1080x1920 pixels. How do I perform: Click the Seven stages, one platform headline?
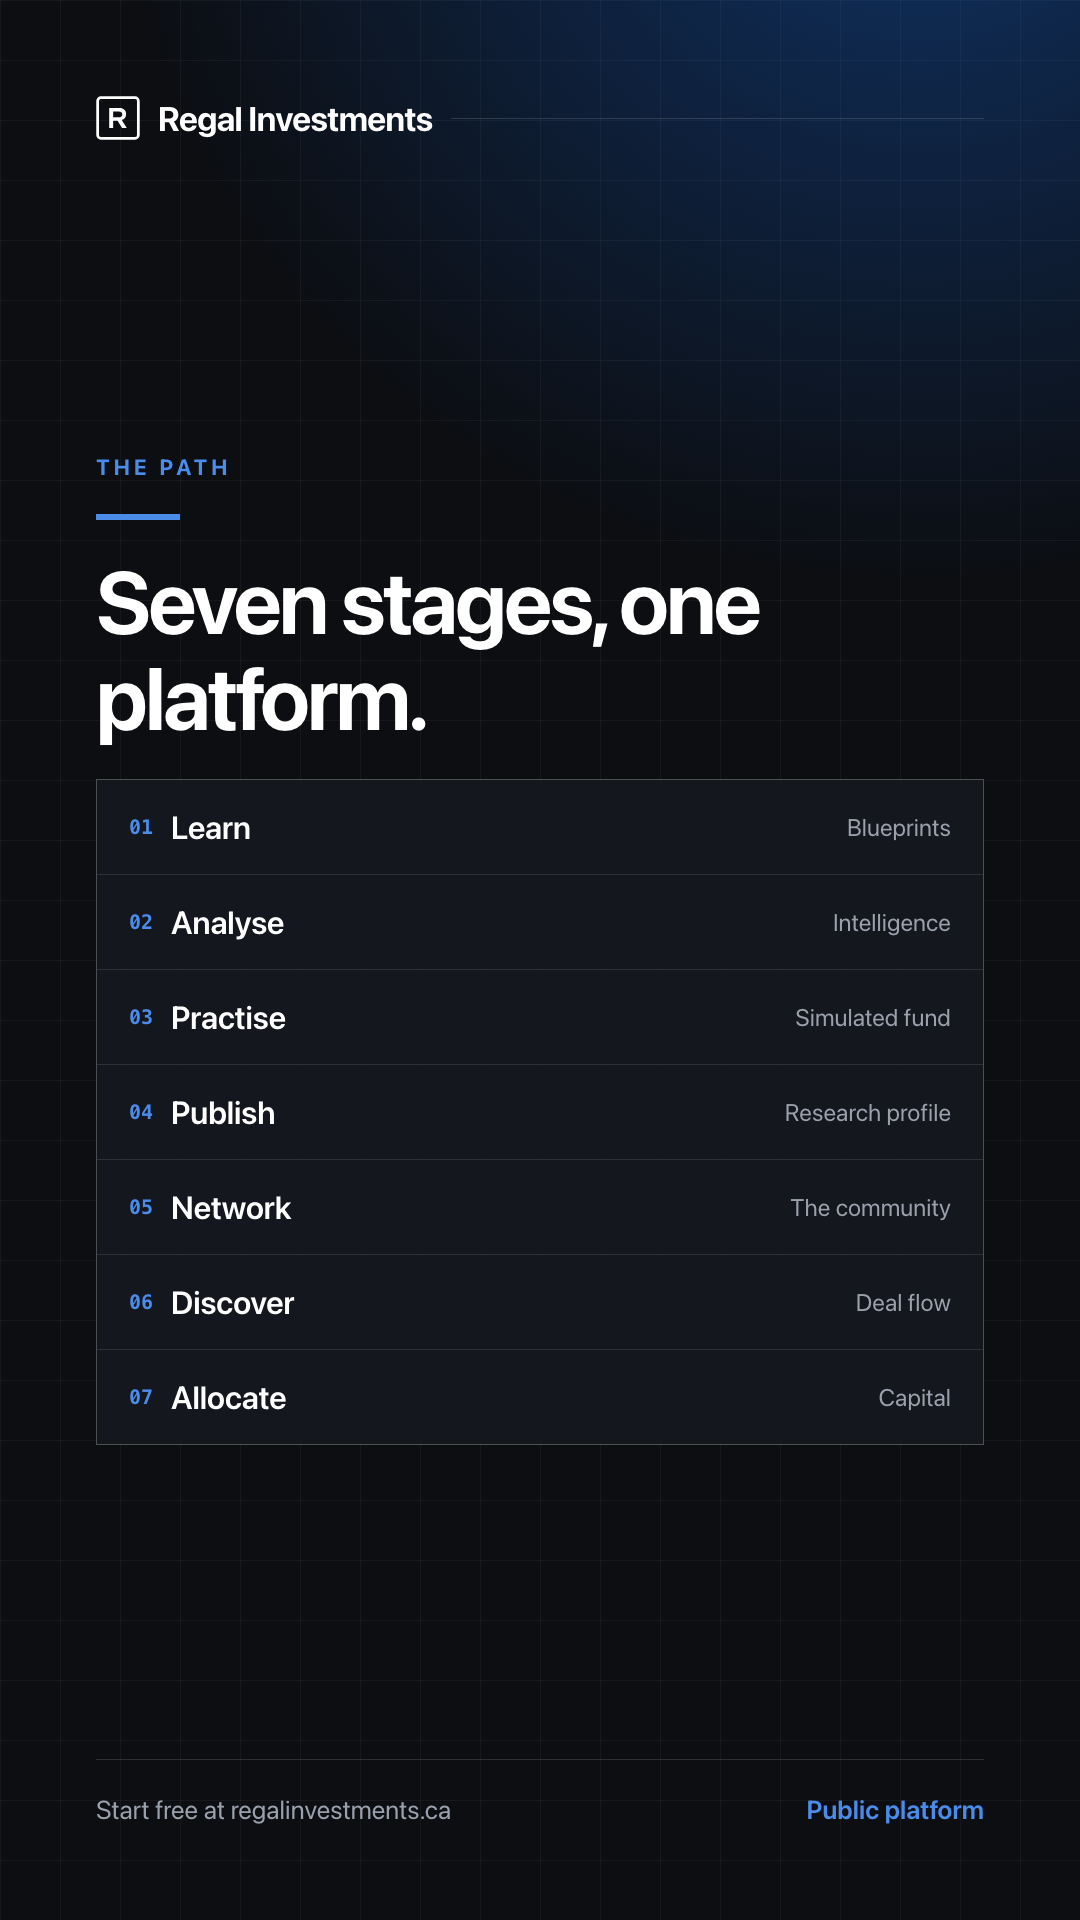point(428,652)
